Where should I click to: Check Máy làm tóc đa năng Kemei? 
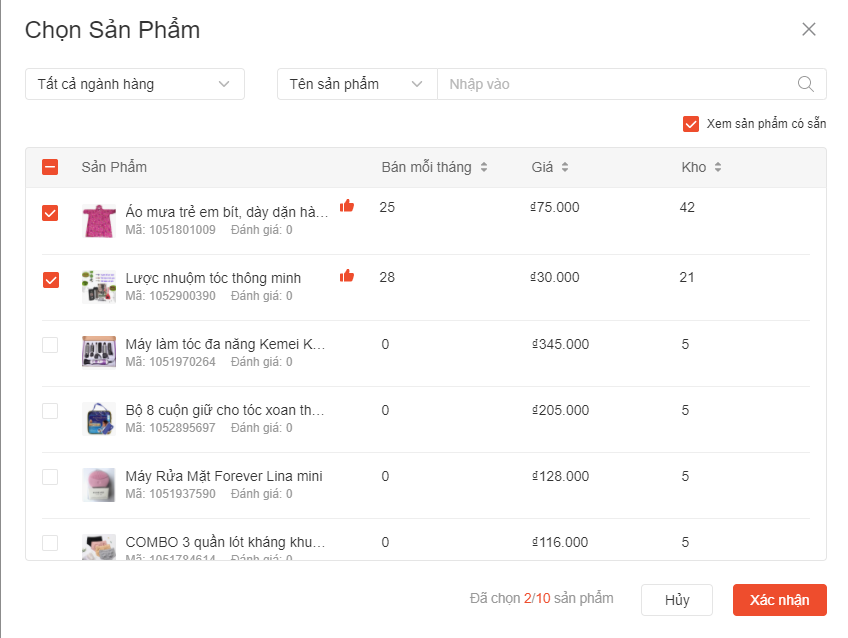[50, 345]
